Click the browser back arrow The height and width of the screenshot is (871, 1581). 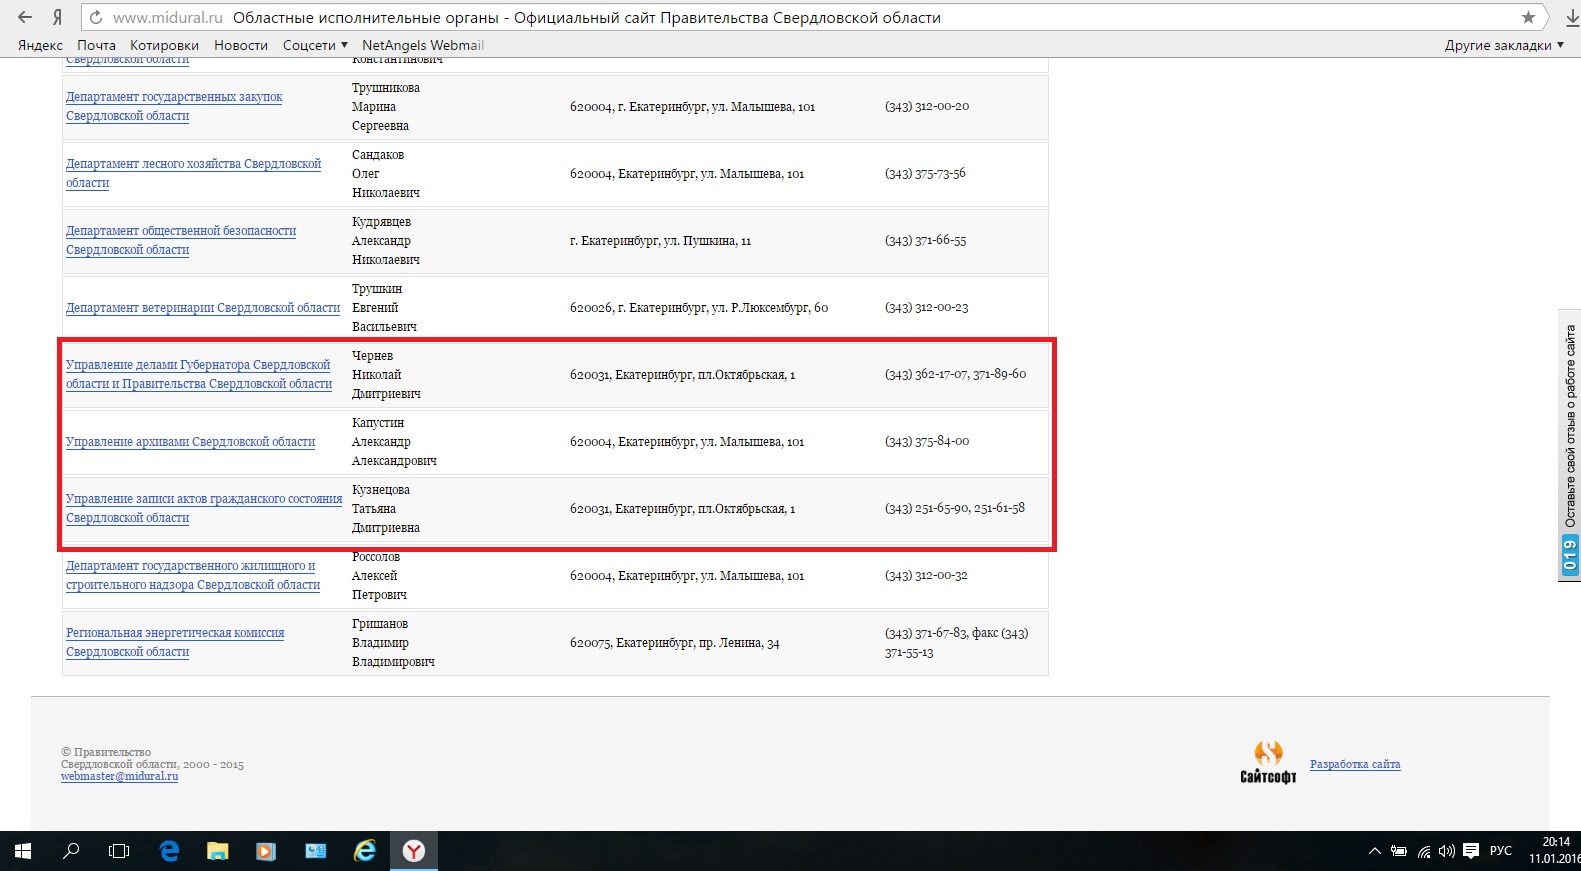(x=25, y=17)
